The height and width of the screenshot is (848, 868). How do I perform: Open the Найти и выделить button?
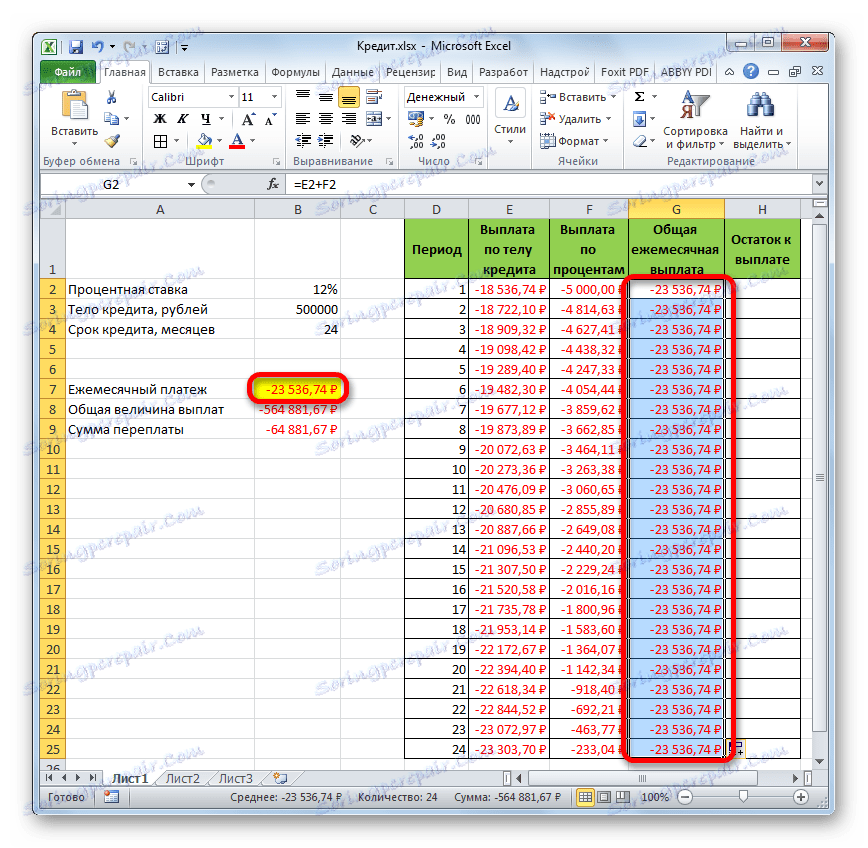(x=762, y=120)
